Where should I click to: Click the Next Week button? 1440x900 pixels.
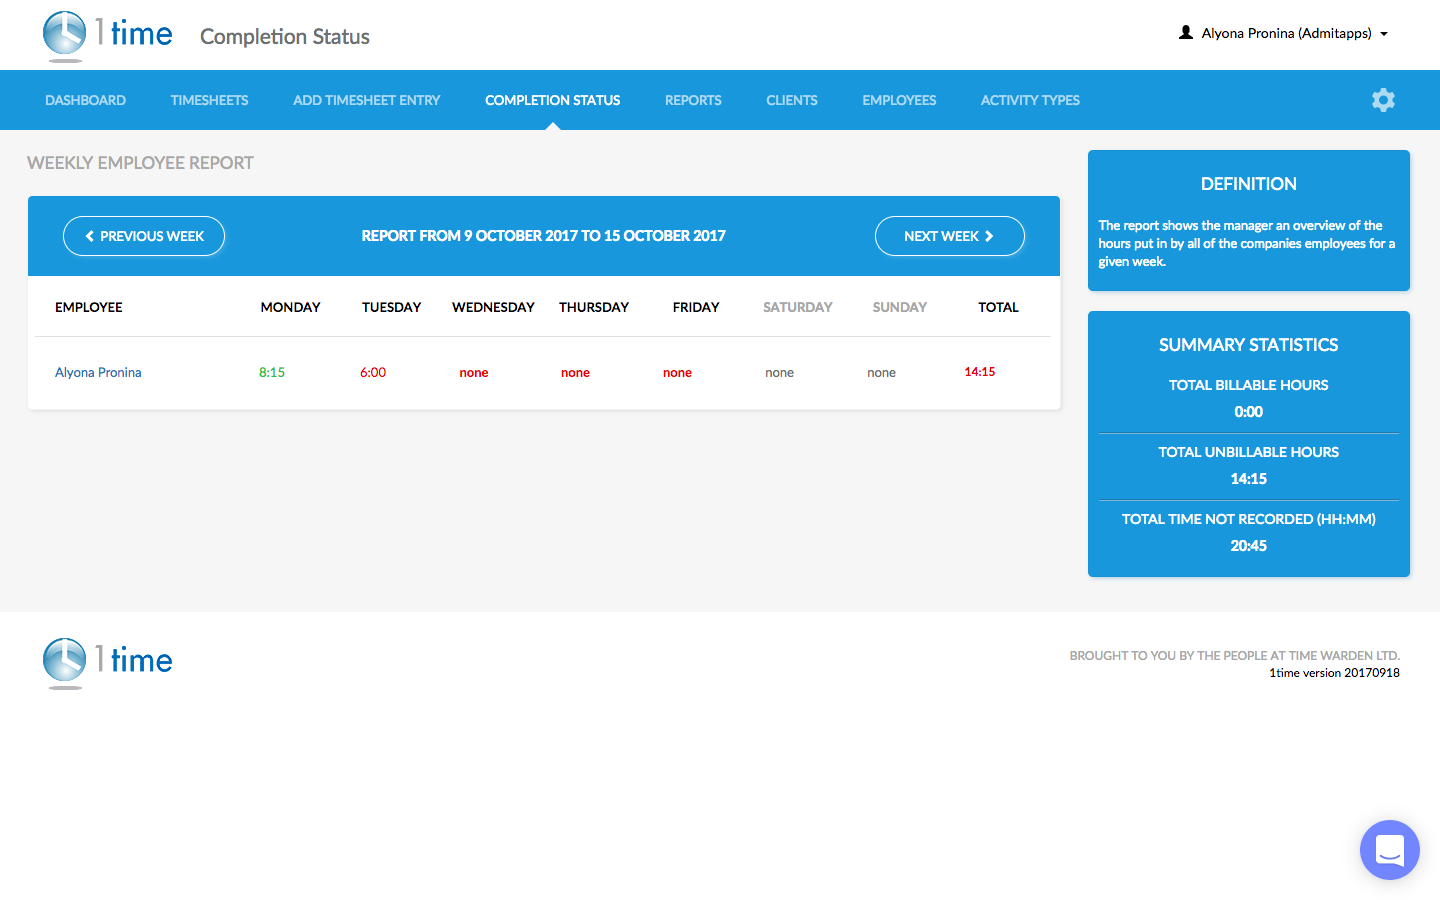[950, 236]
